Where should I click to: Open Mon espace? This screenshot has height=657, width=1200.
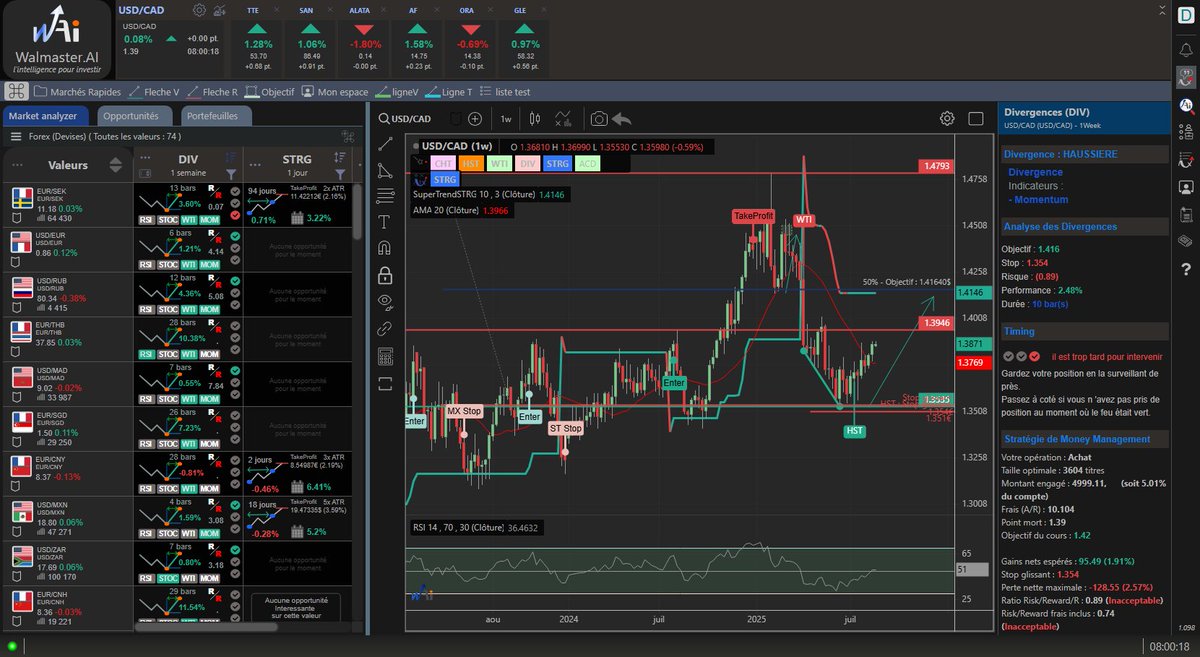coord(335,92)
